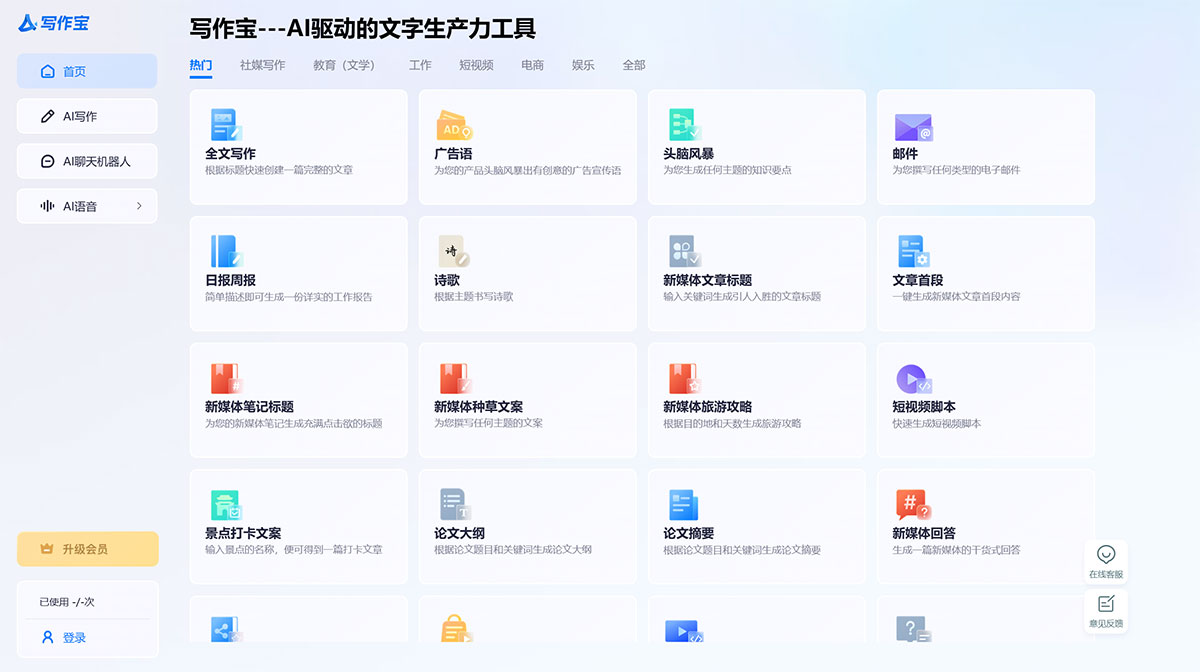Image resolution: width=1200 pixels, height=672 pixels.
Task: Click the 意见反馈 feedback icon
Action: (x=1106, y=608)
